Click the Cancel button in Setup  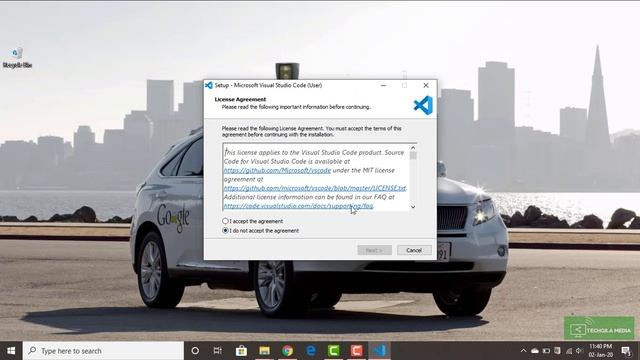point(414,250)
